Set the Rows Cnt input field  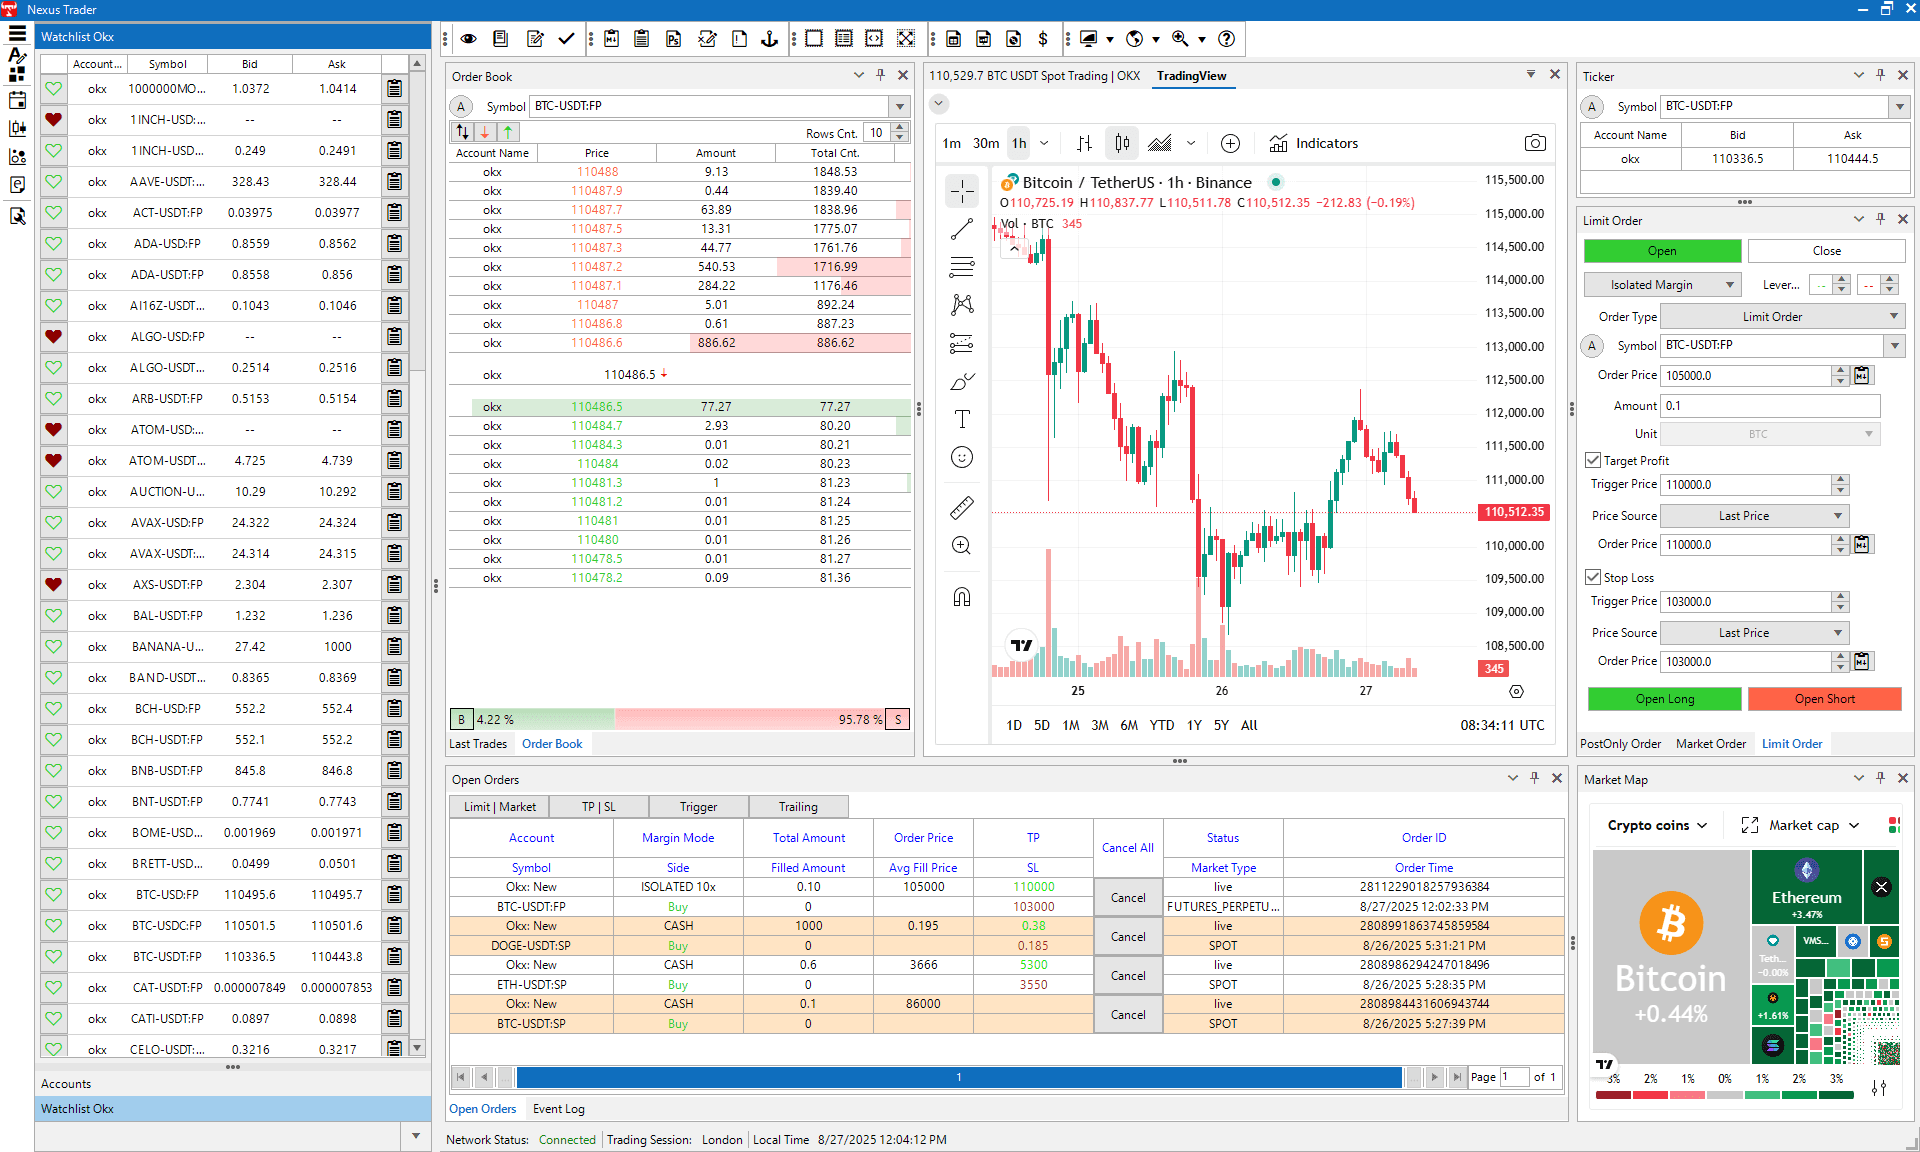click(x=875, y=132)
